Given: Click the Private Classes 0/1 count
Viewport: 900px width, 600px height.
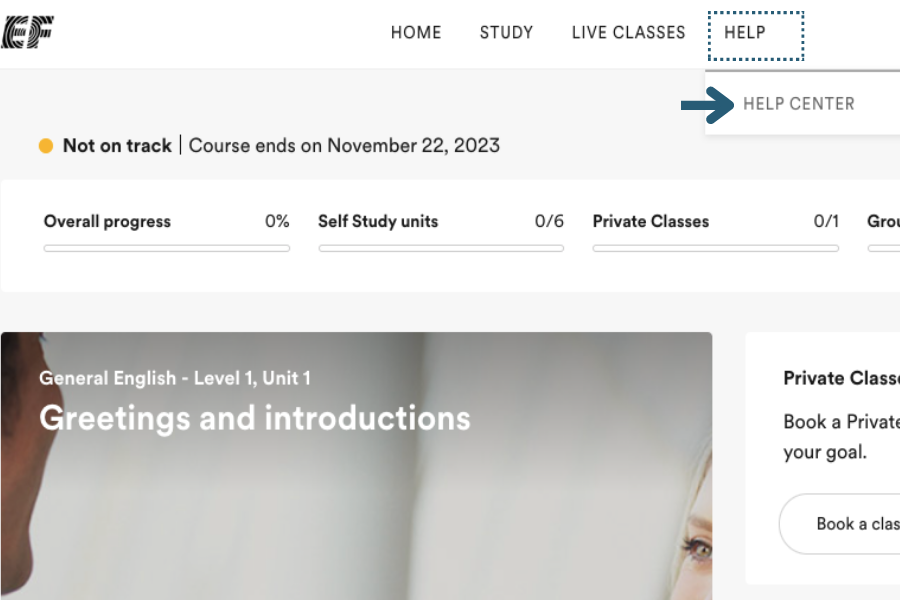Looking at the screenshot, I should click(826, 222).
